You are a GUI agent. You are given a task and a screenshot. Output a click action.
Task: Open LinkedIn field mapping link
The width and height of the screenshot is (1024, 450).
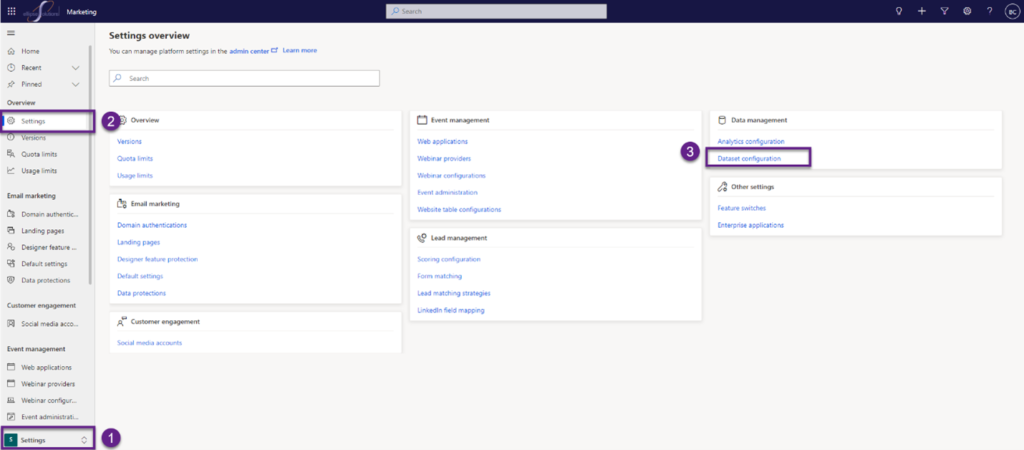[x=451, y=310]
